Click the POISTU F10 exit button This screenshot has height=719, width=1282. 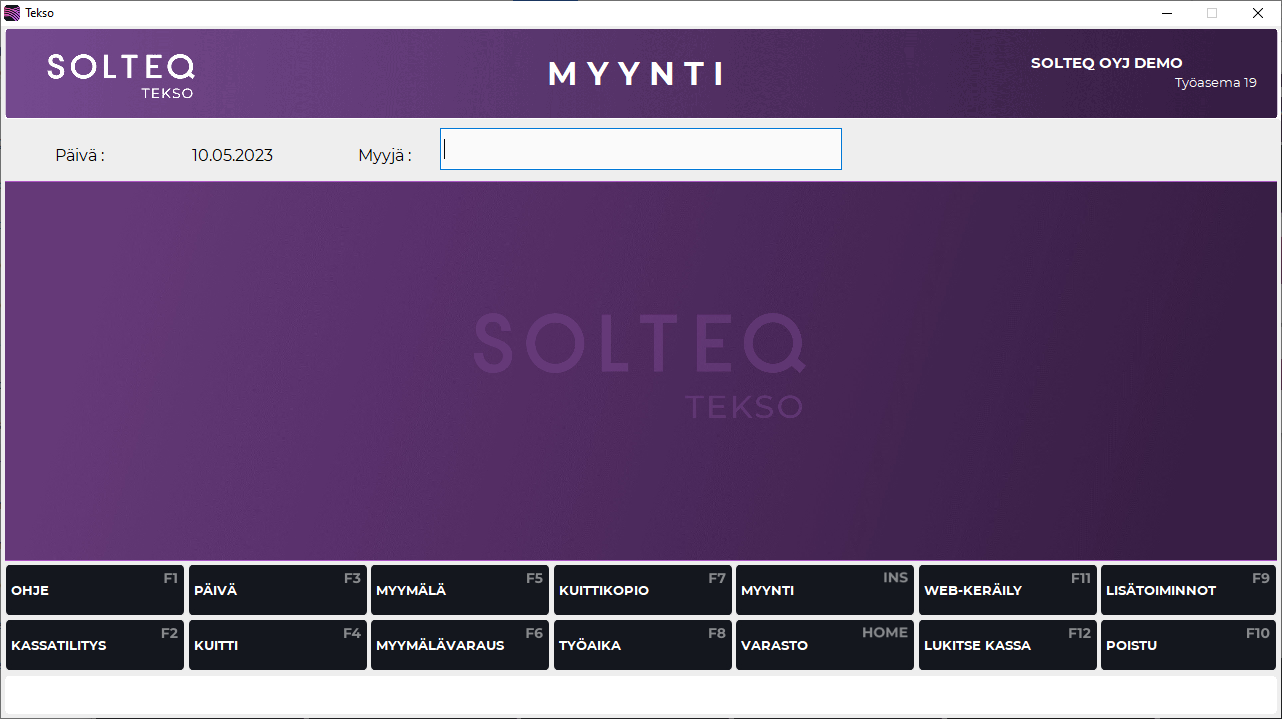1189,645
